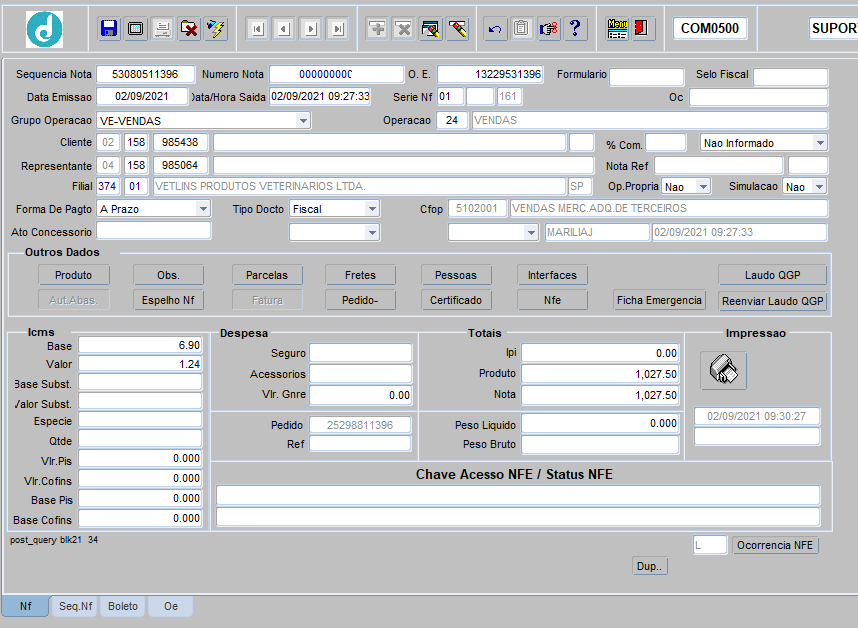Click the Sequencia Nota input field
This screenshot has width=858, height=628.
[146, 74]
